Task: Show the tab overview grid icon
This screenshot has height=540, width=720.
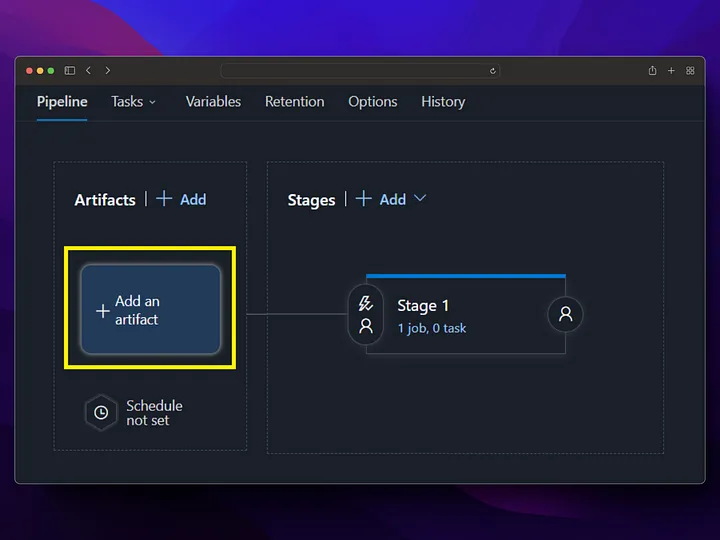Action: click(x=690, y=70)
